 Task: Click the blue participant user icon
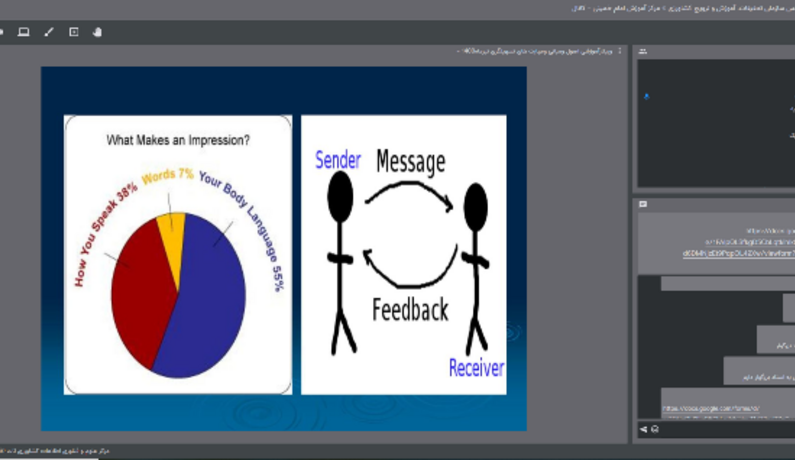tap(646, 96)
